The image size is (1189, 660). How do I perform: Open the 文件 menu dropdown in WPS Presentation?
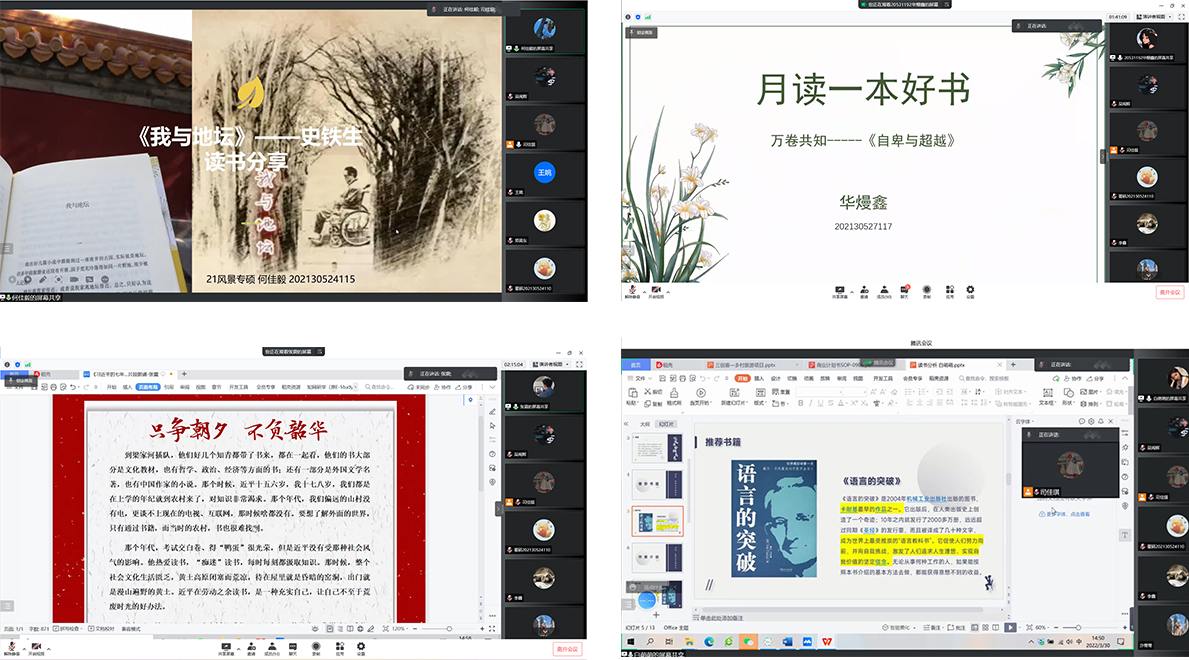[641, 379]
